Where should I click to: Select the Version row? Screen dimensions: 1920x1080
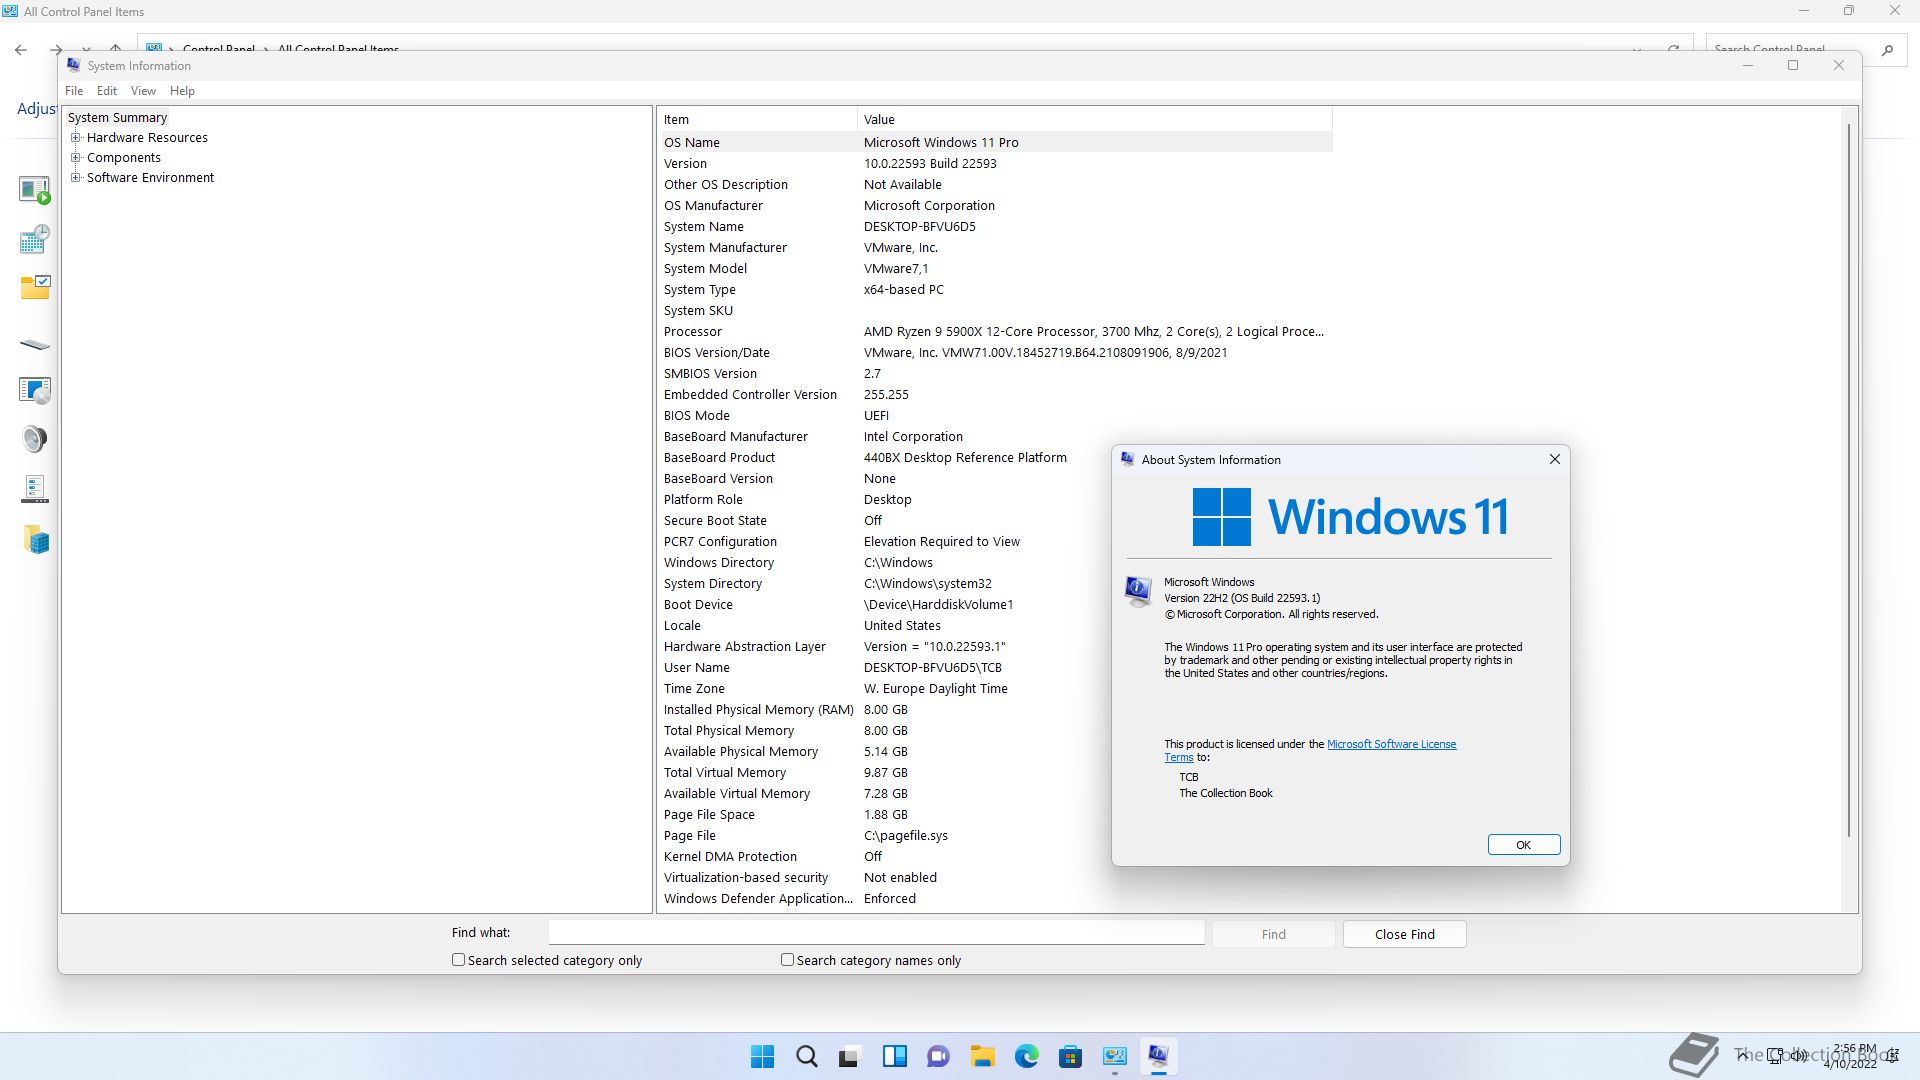[x=996, y=163]
